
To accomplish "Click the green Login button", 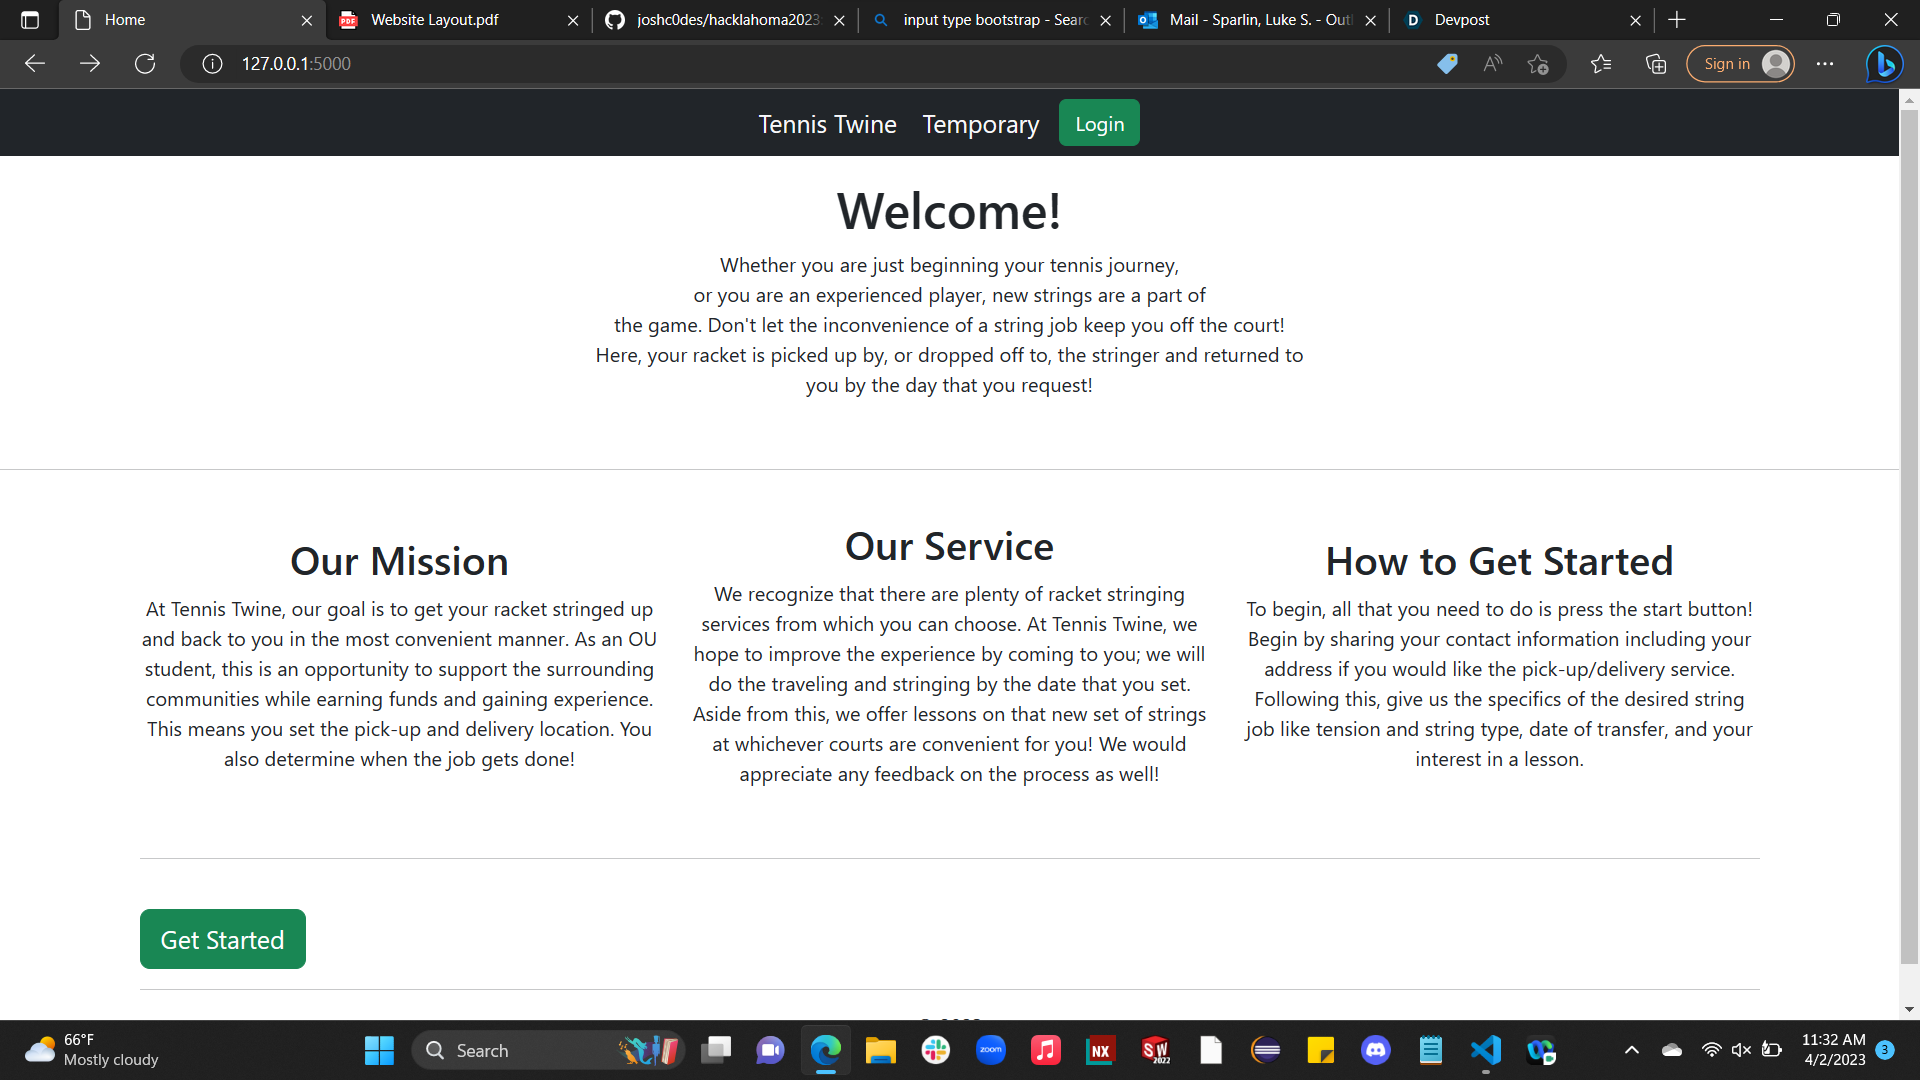I will (x=1099, y=123).
